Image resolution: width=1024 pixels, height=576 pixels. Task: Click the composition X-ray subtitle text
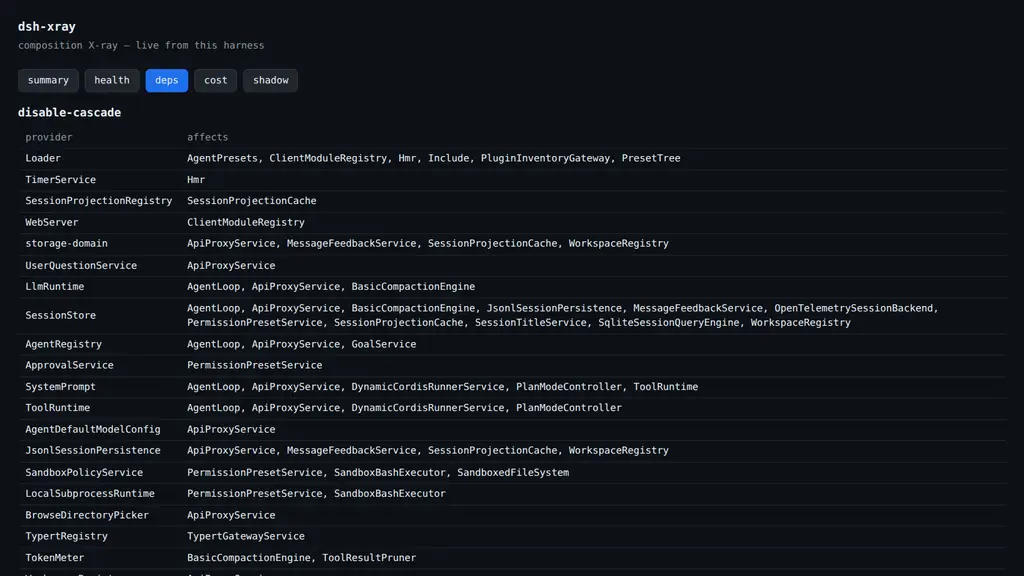pyautogui.click(x=141, y=45)
